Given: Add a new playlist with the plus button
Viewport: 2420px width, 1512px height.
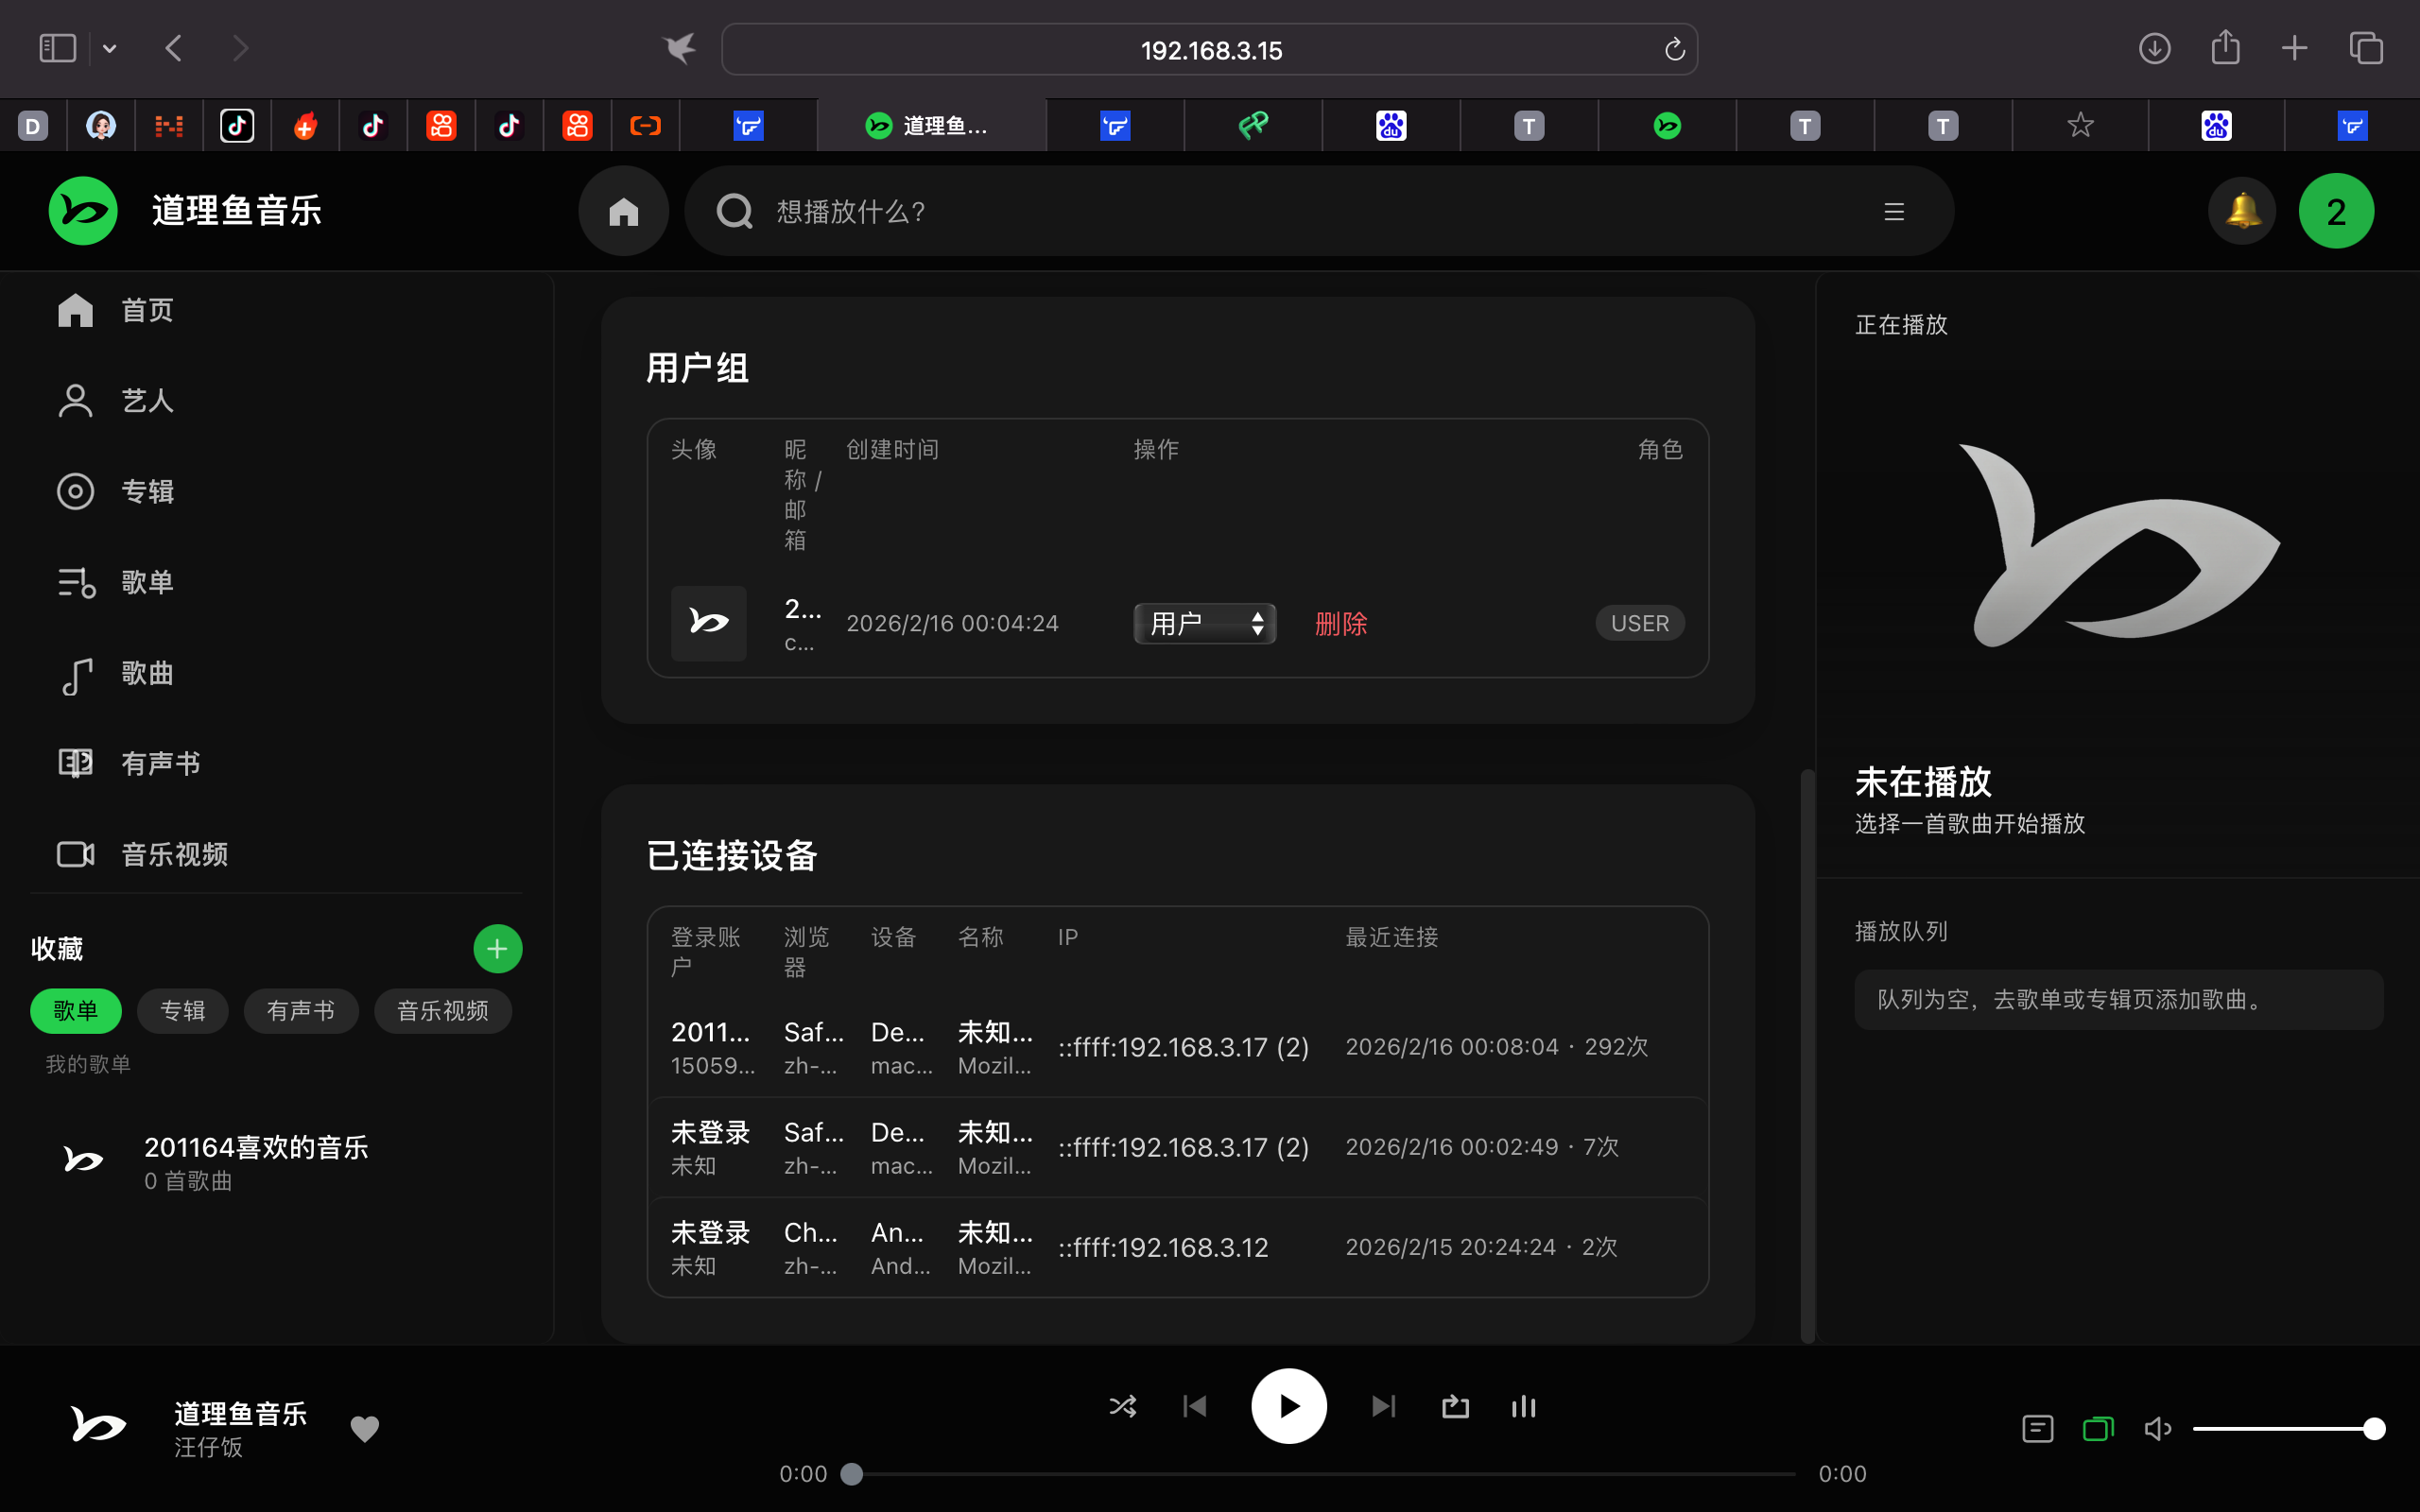Looking at the screenshot, I should [497, 948].
